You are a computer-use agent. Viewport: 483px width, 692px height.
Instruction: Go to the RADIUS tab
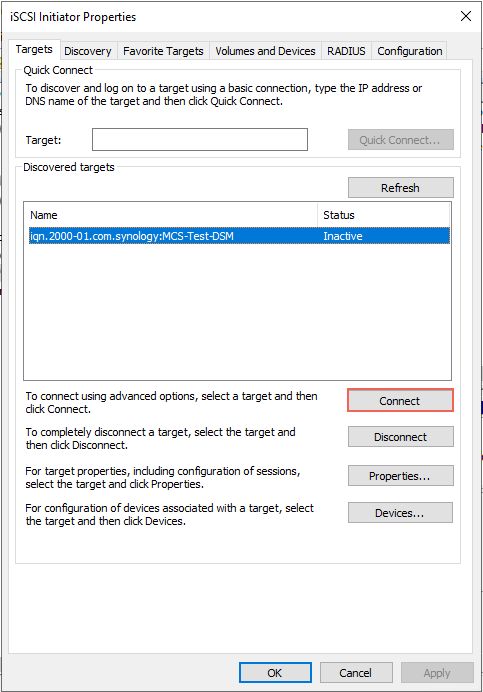coord(346,51)
